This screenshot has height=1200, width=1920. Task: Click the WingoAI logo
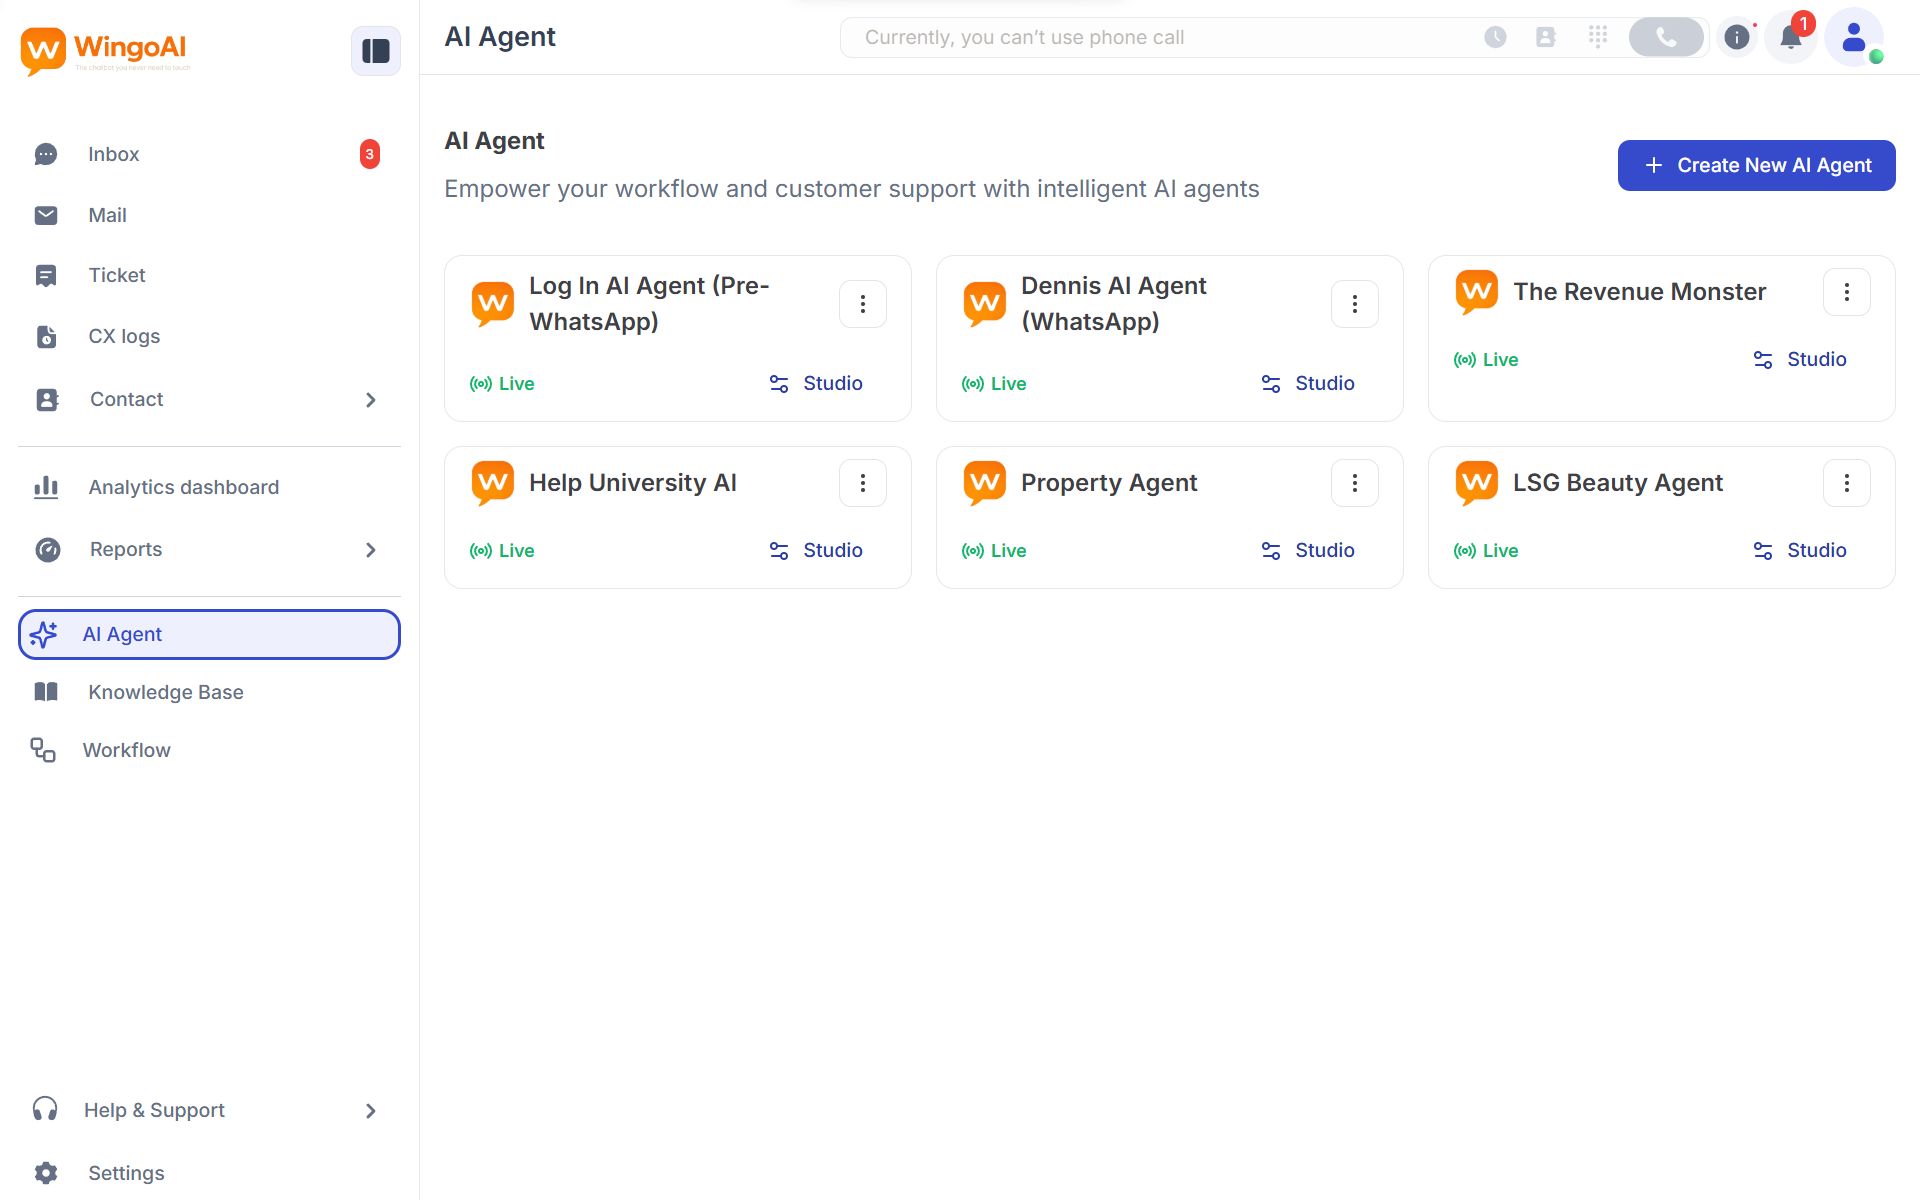click(x=104, y=50)
